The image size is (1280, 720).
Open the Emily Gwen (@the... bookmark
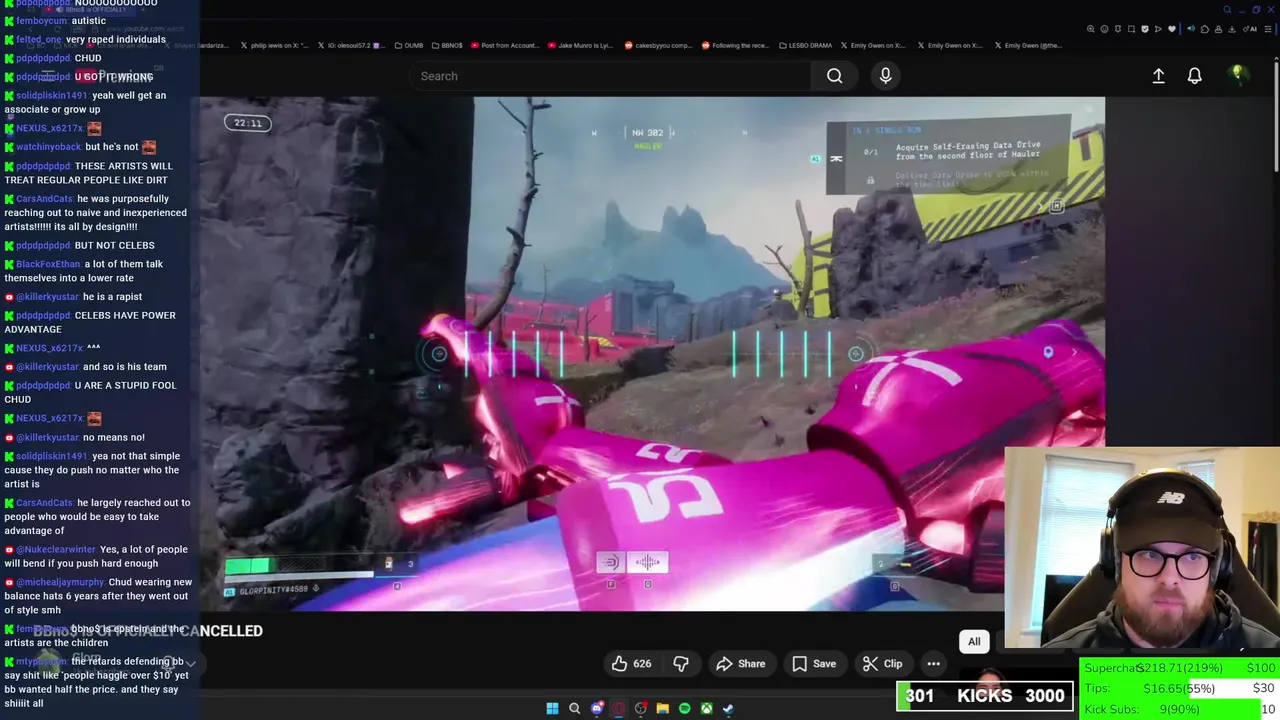[1029, 45]
